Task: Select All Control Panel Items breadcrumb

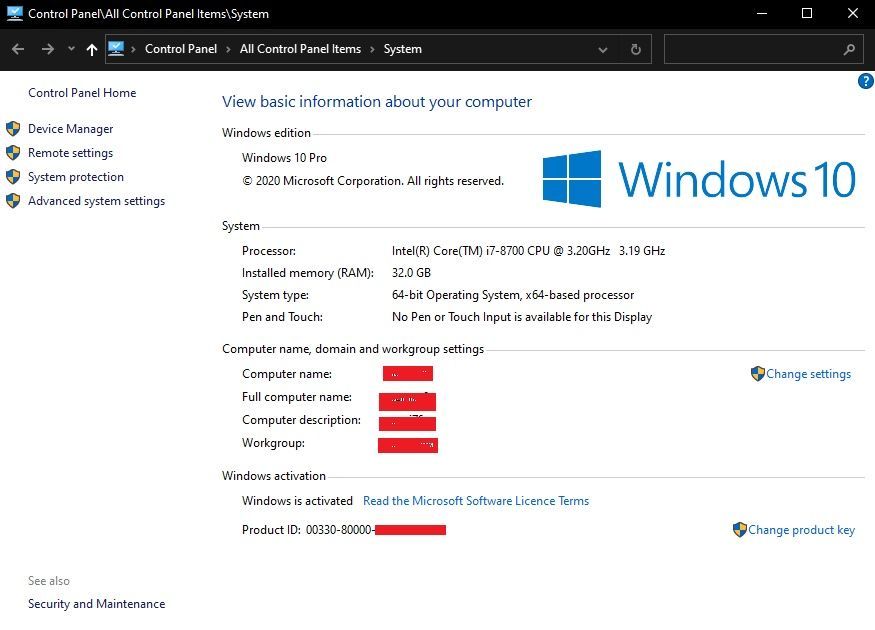Action: point(300,49)
